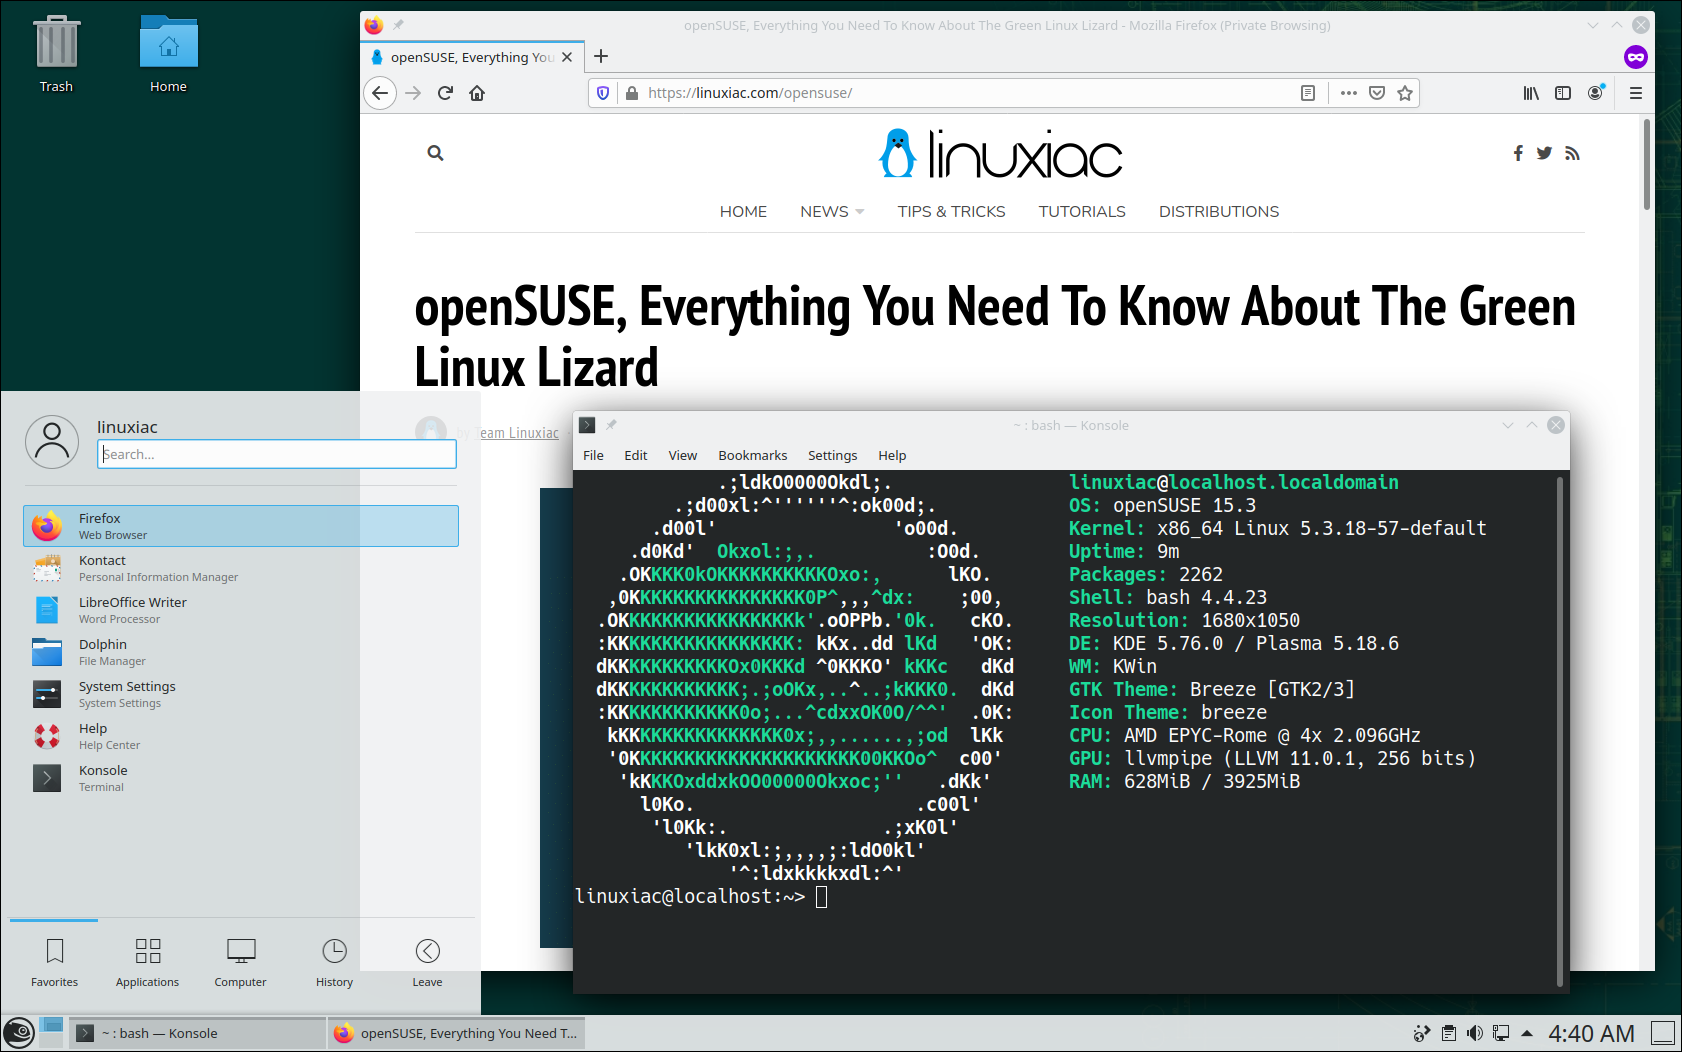The image size is (1682, 1052).
Task: Expand the NEWS dropdown menu
Action: 831,211
